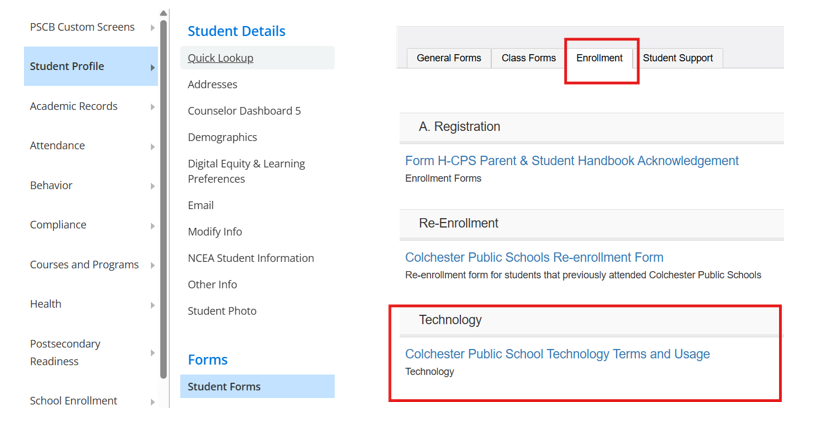Click the Re-Enrollment section header
The image size is (817, 427).
pos(591,223)
